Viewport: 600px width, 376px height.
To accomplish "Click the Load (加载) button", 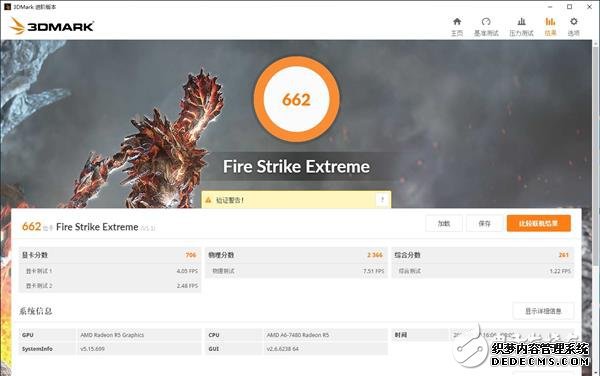I will pos(444,223).
